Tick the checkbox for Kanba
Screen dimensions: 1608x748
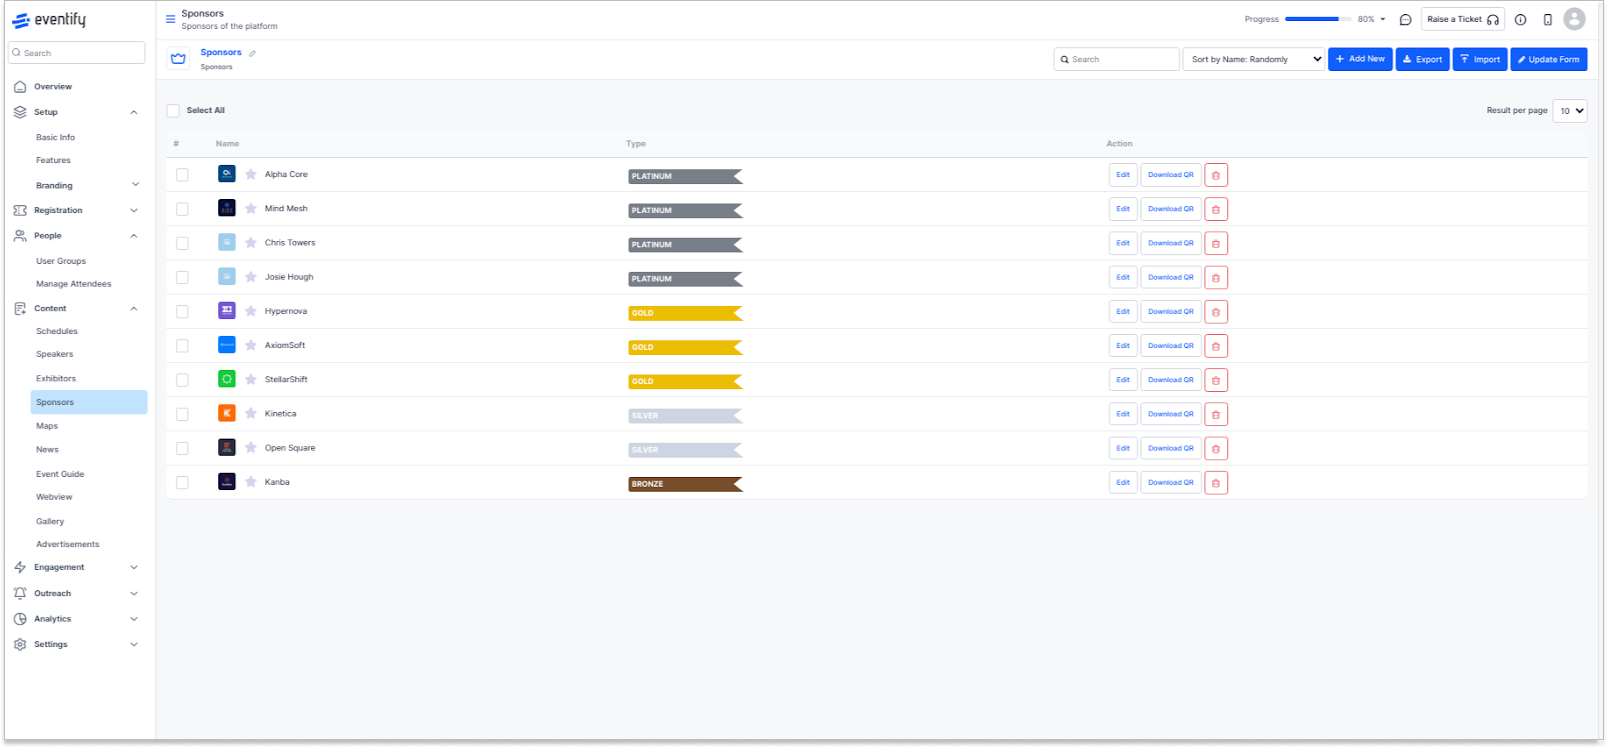pos(182,483)
